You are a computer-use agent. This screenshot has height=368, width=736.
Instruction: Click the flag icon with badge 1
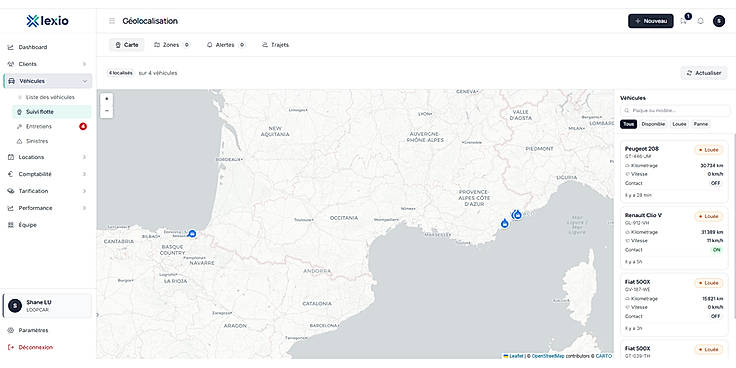click(683, 21)
